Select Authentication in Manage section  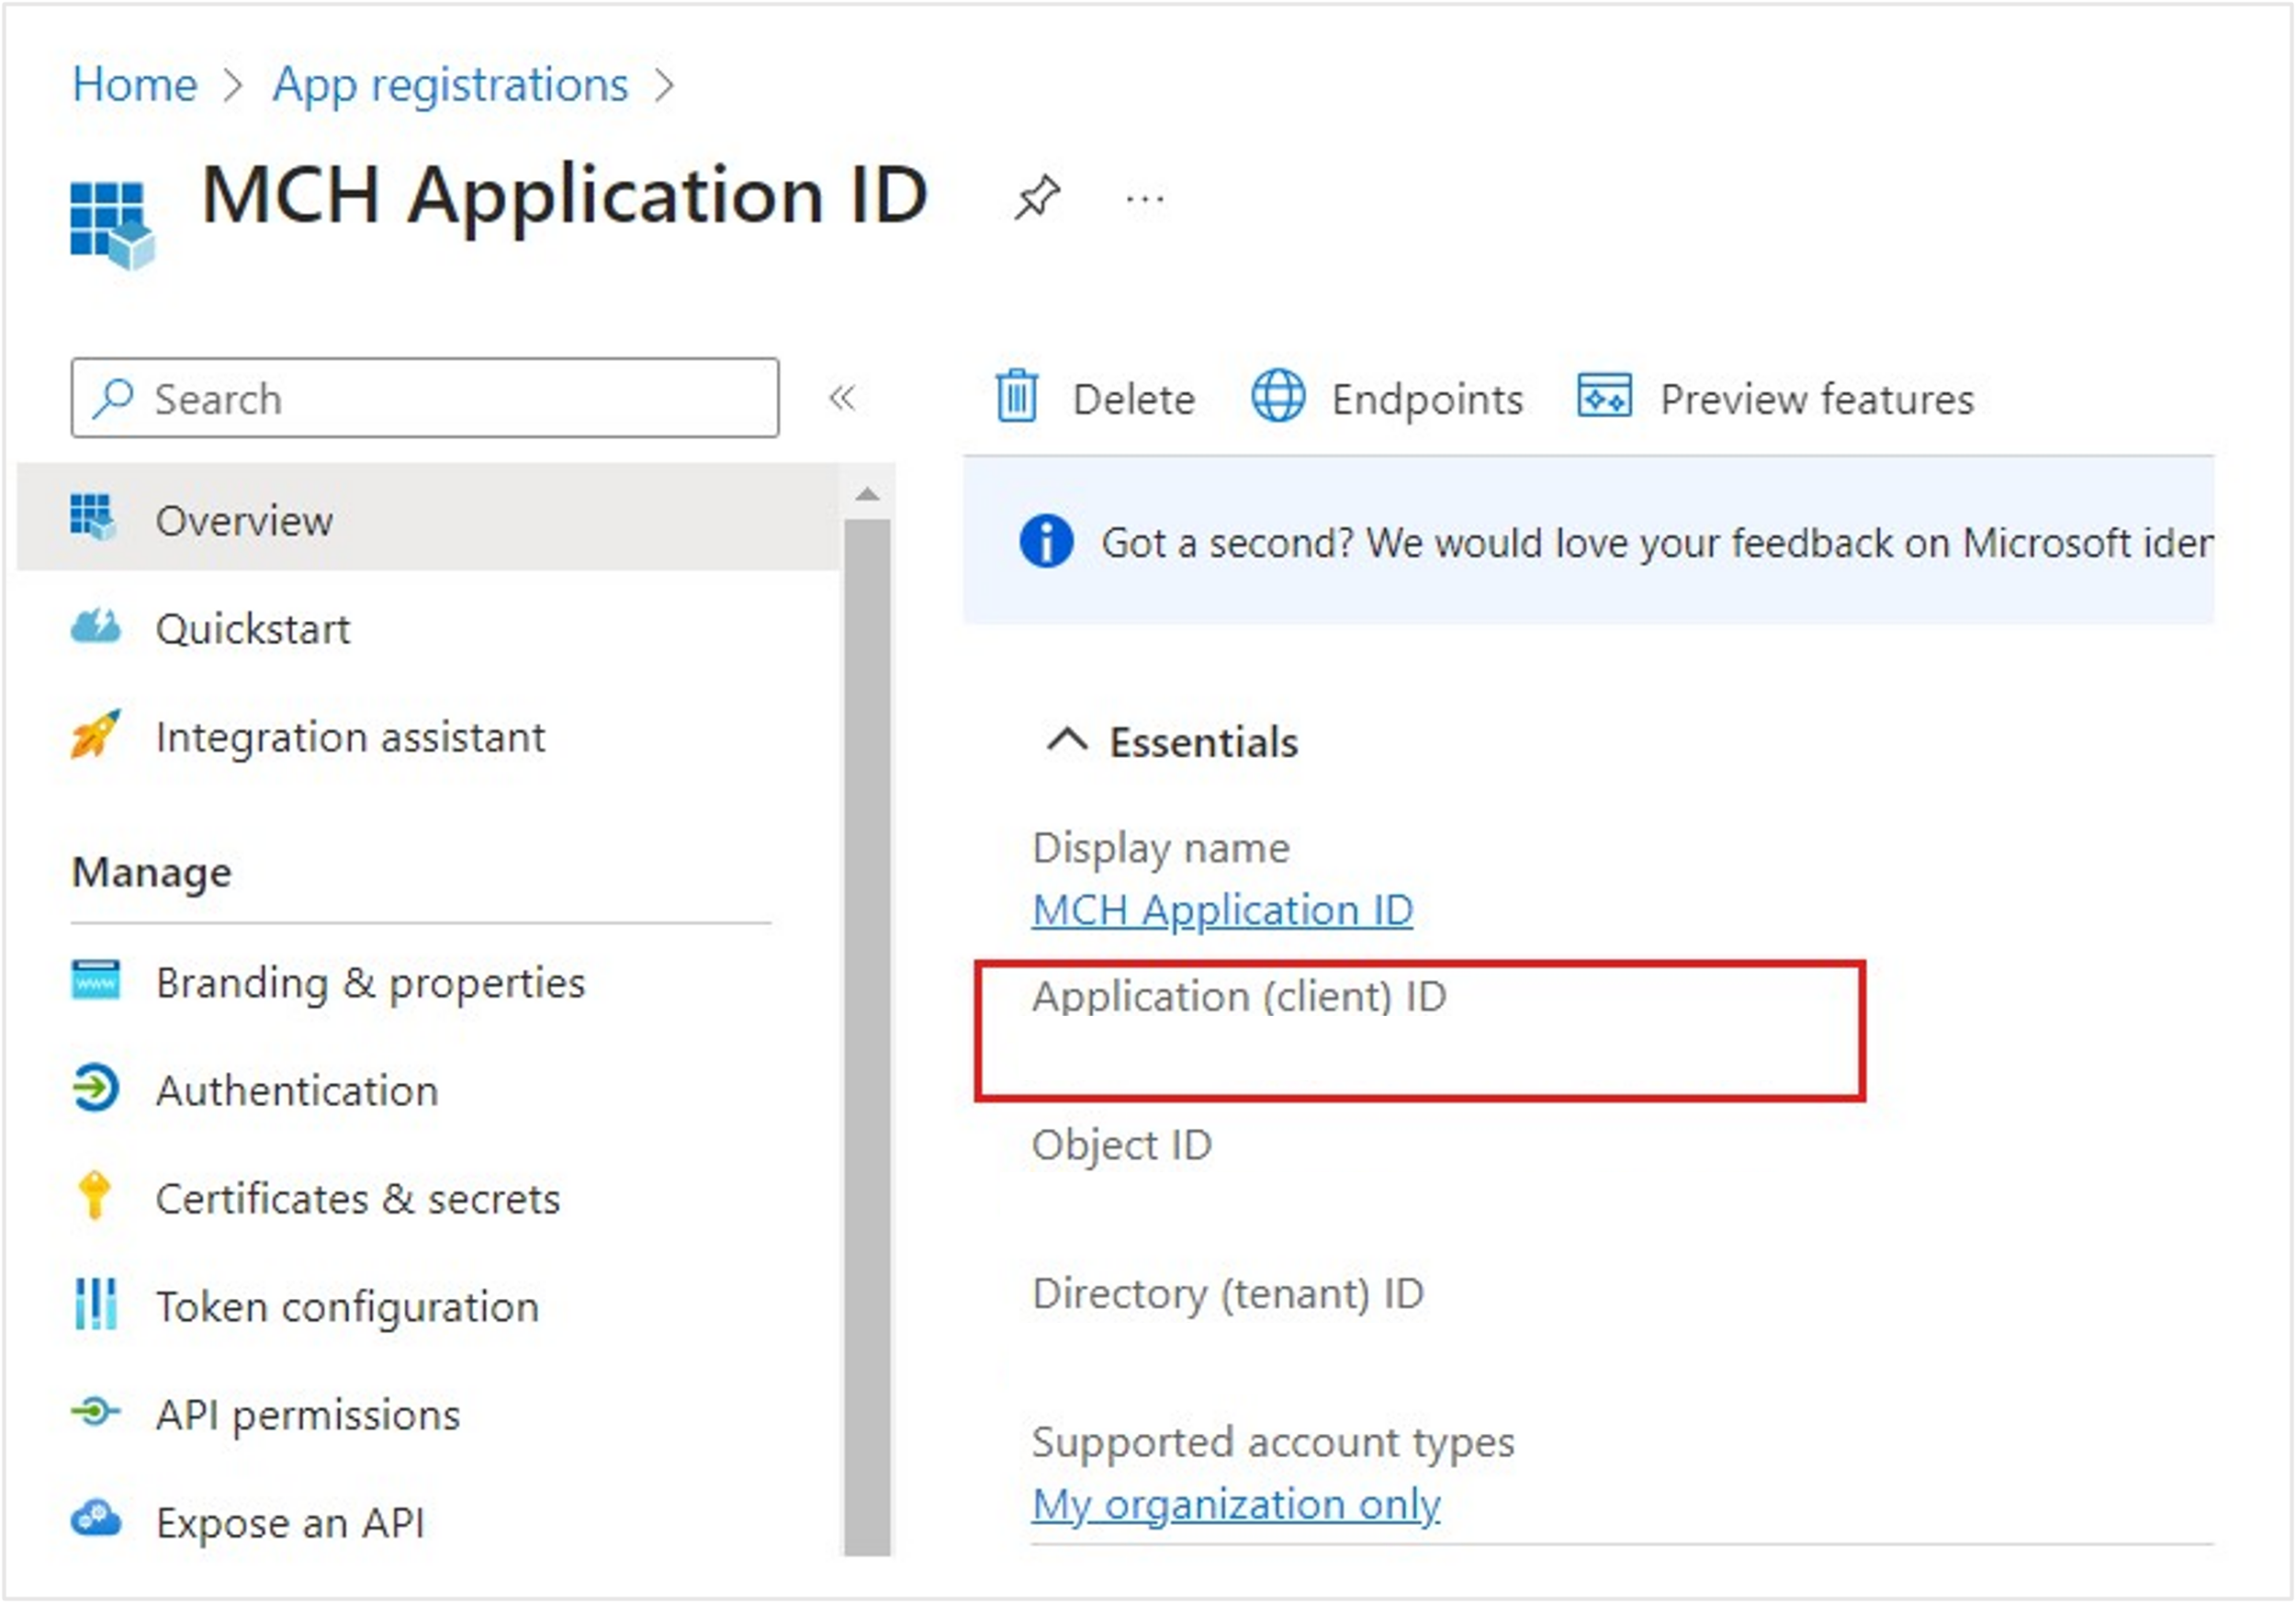click(x=427, y=1090)
